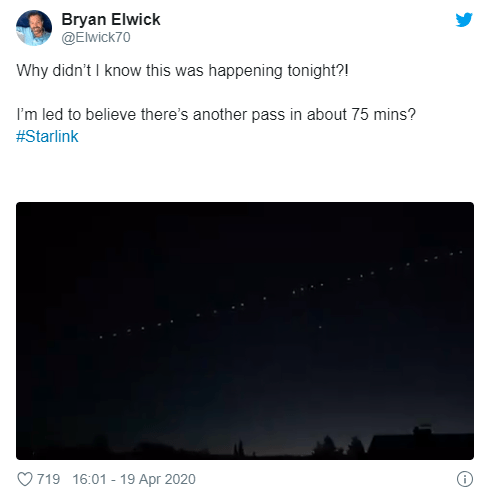
Task: Click the 719 likes count
Action: click(x=48, y=479)
